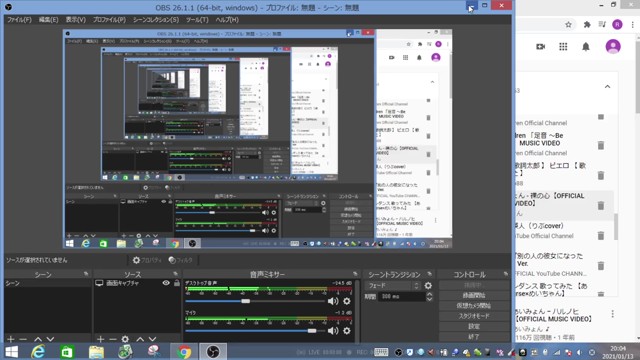Open the マイク audio settings gear

pyautogui.click(x=347, y=331)
